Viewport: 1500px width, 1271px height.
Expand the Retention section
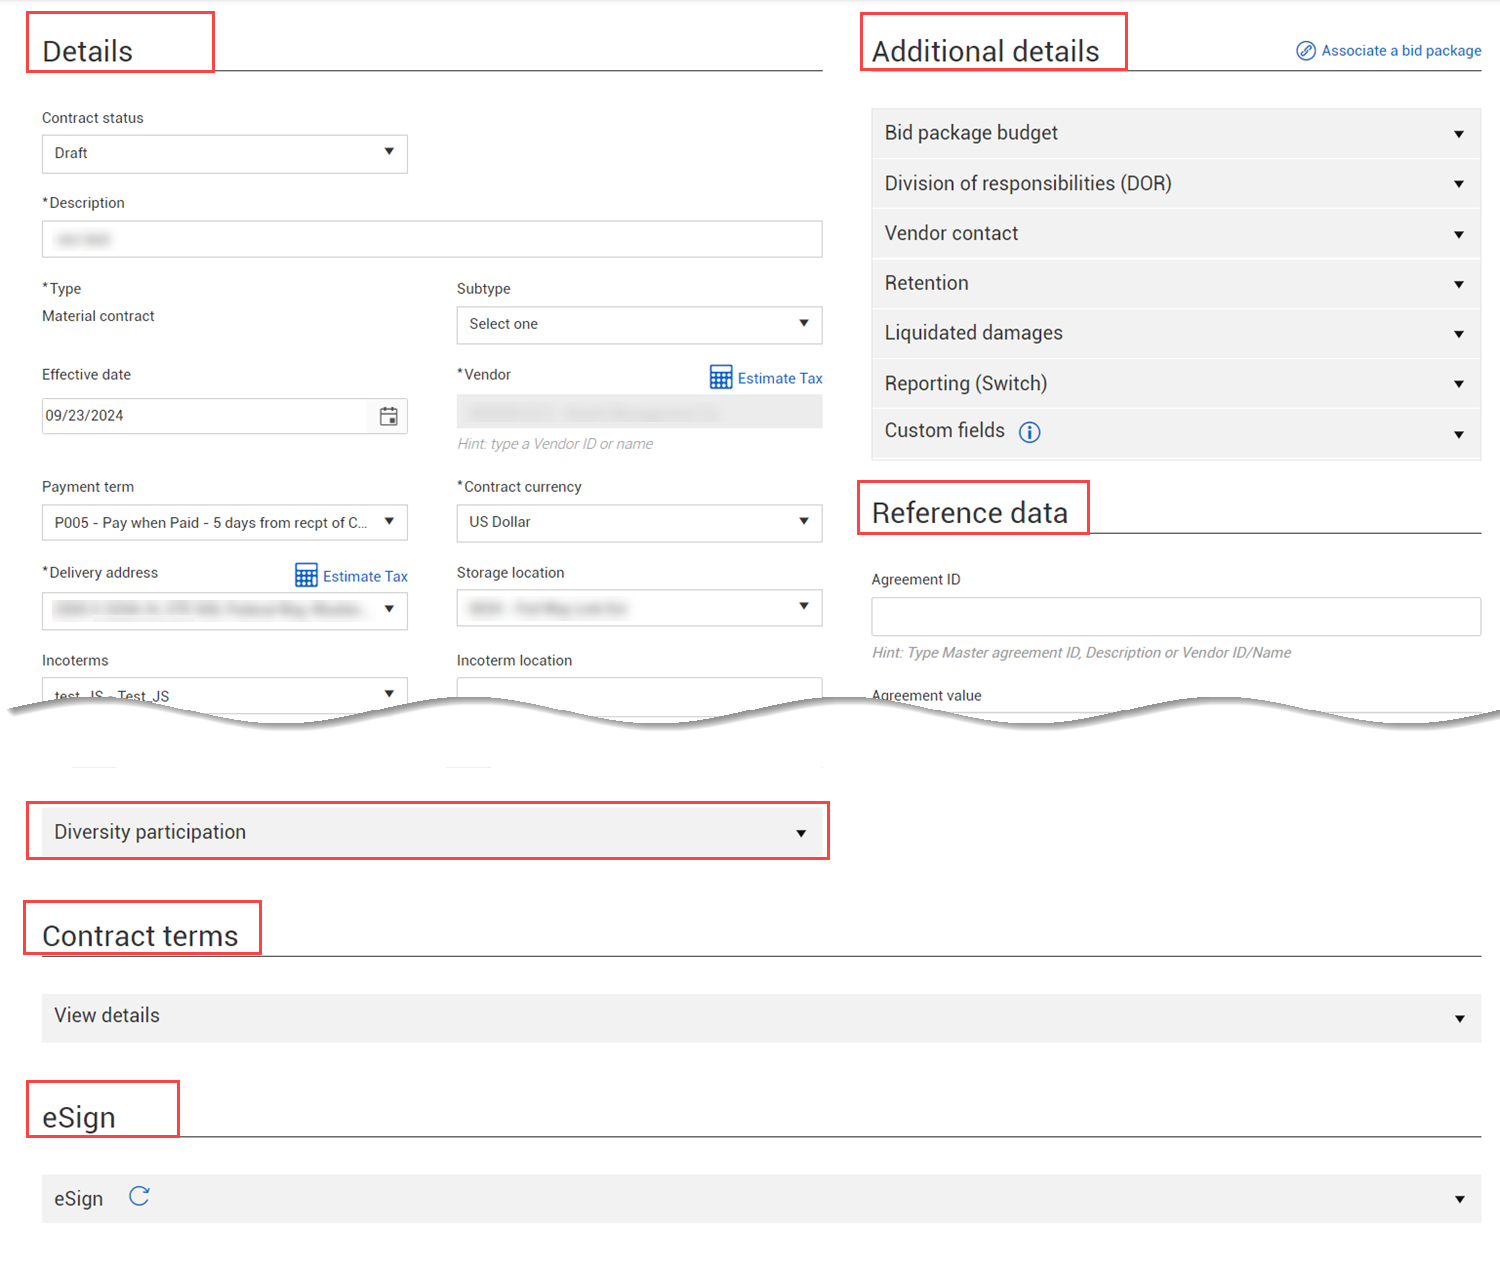[1175, 284]
